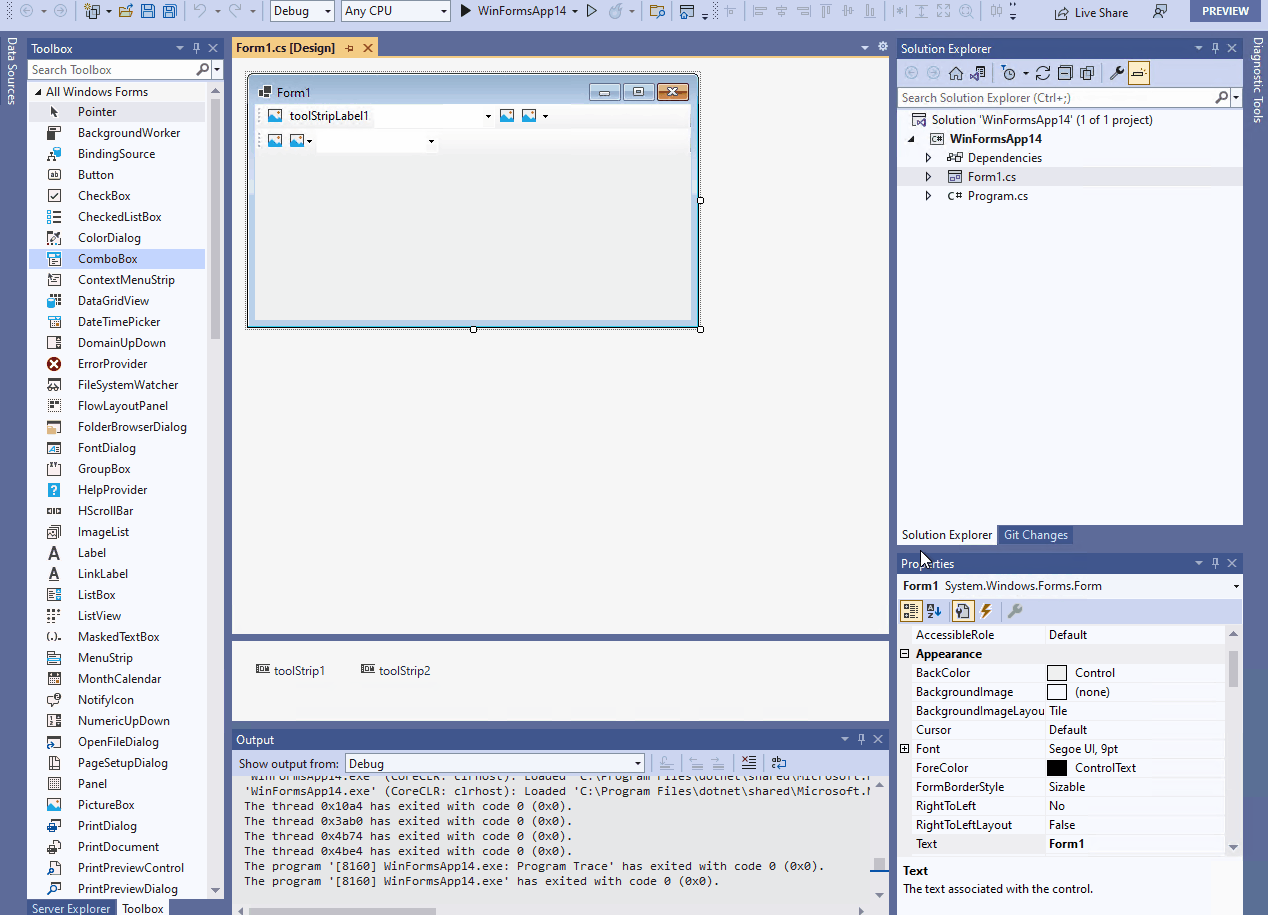
Task: Collapse the Appearance category in Properties
Action: pos(904,653)
